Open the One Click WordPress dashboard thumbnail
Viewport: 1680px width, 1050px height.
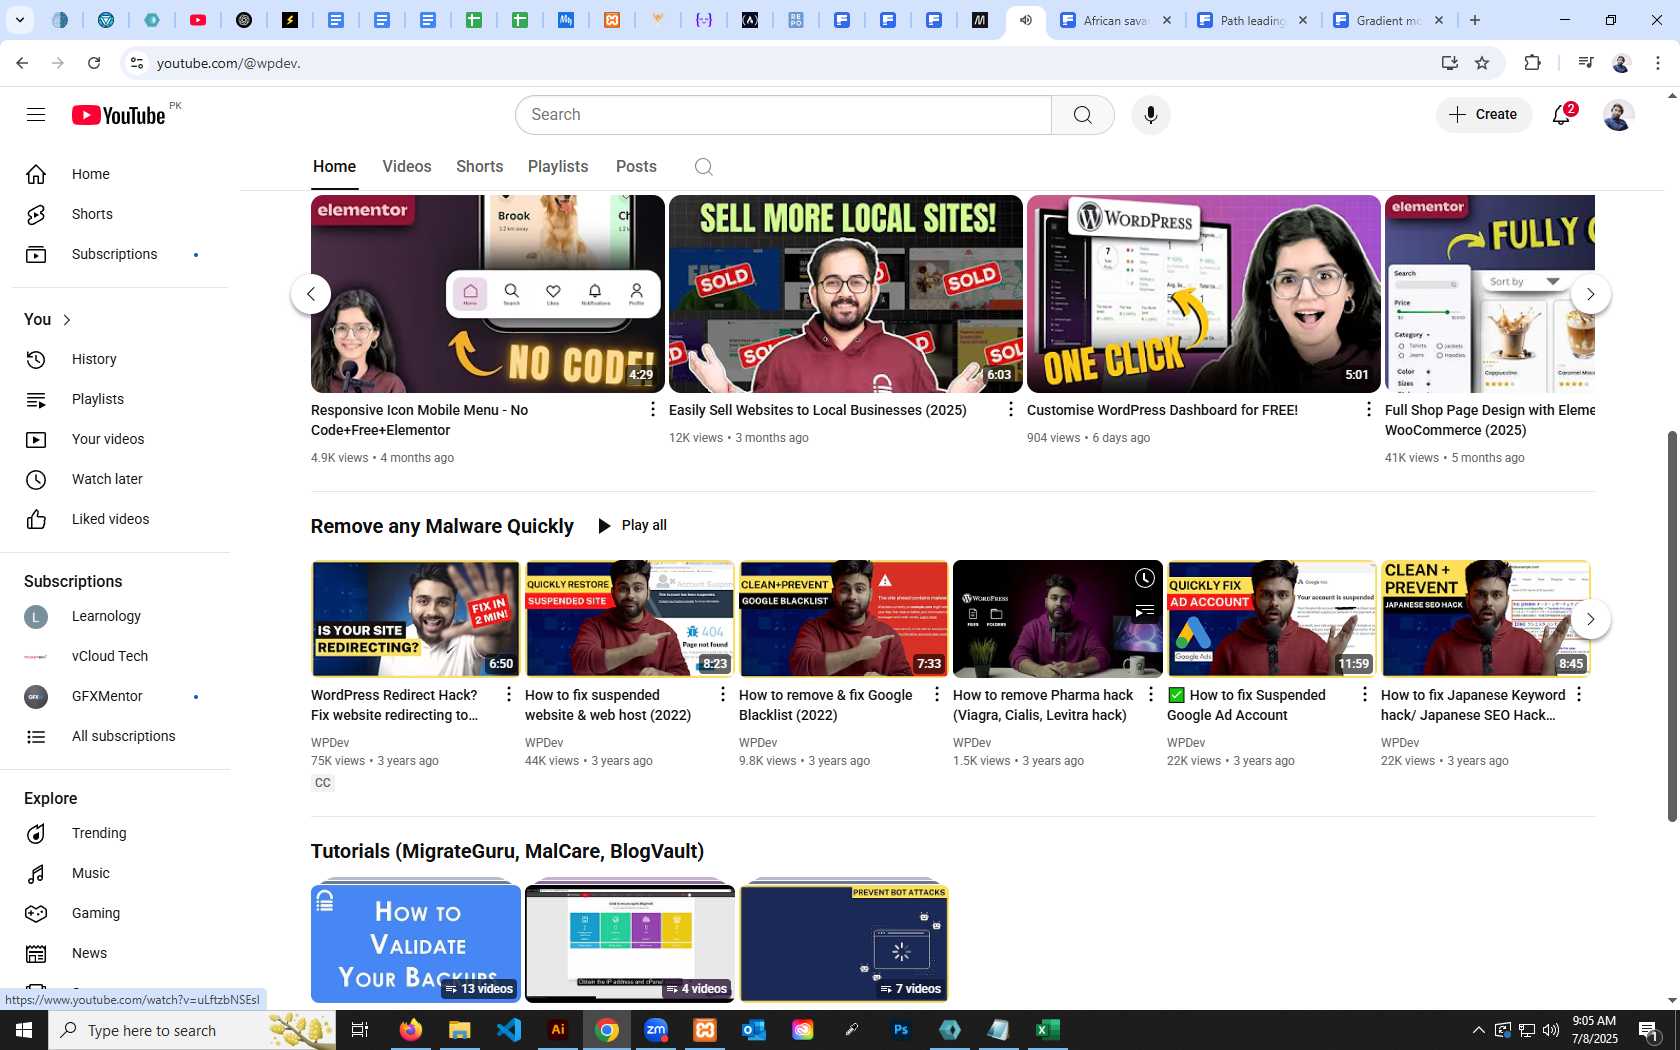click(x=1204, y=294)
